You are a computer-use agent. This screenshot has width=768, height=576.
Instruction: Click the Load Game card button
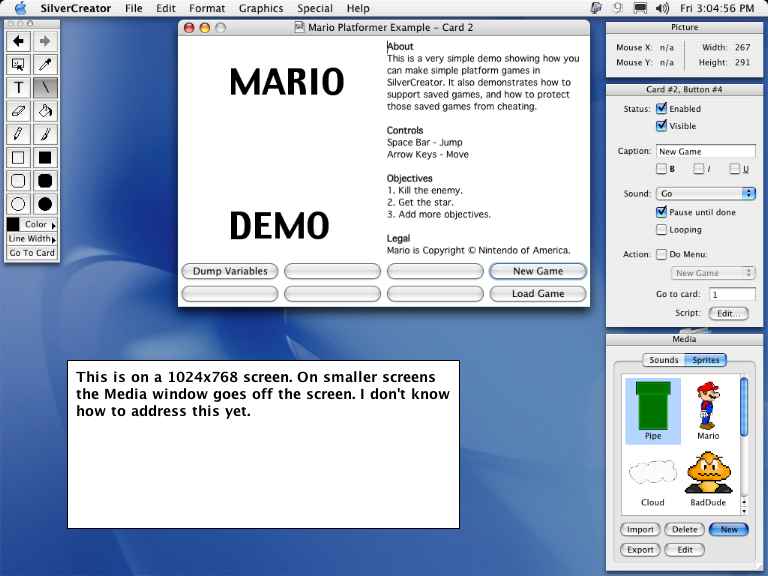click(x=538, y=293)
